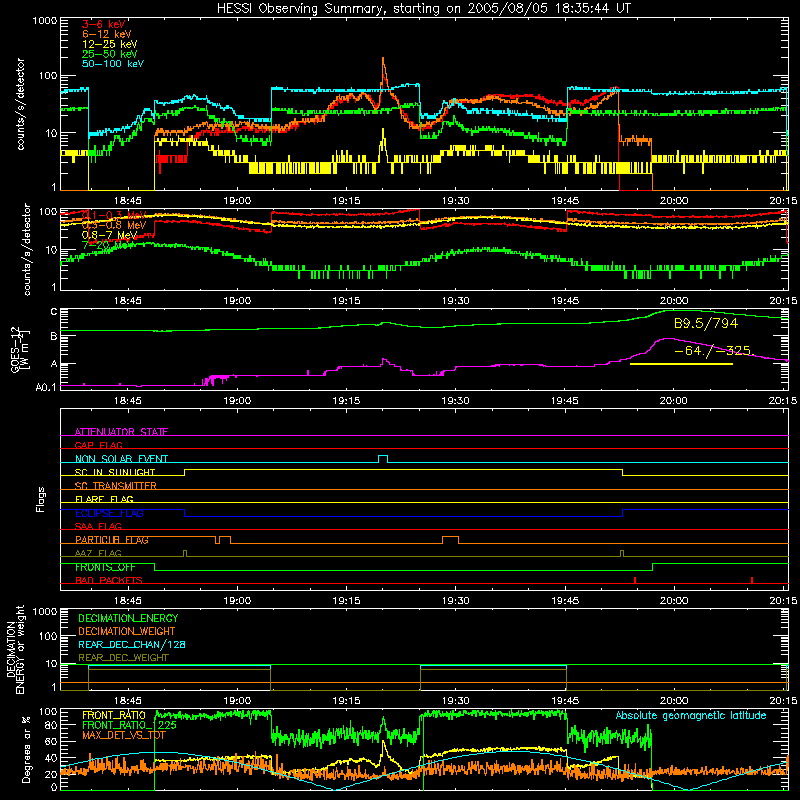Screen dimensions: 800x800
Task: Click the GOES-12 axis label
Action: 20,350
